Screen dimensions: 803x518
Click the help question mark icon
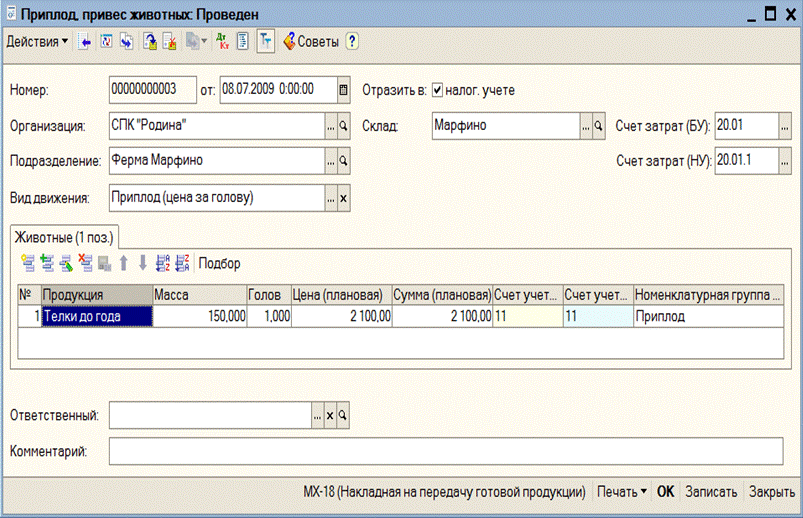pyautogui.click(x=352, y=42)
